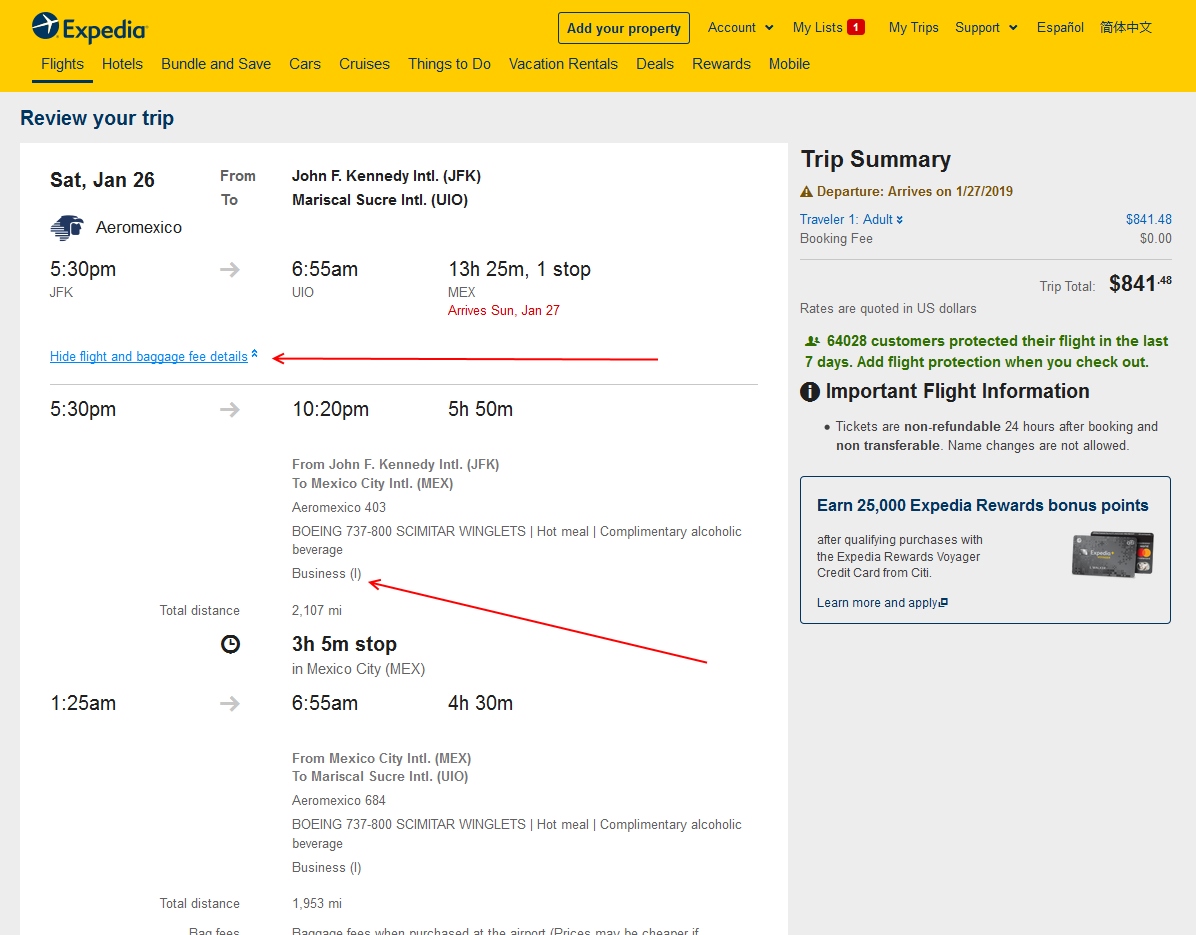
Task: Select the Aeromexico airline logo
Action: [x=65, y=227]
